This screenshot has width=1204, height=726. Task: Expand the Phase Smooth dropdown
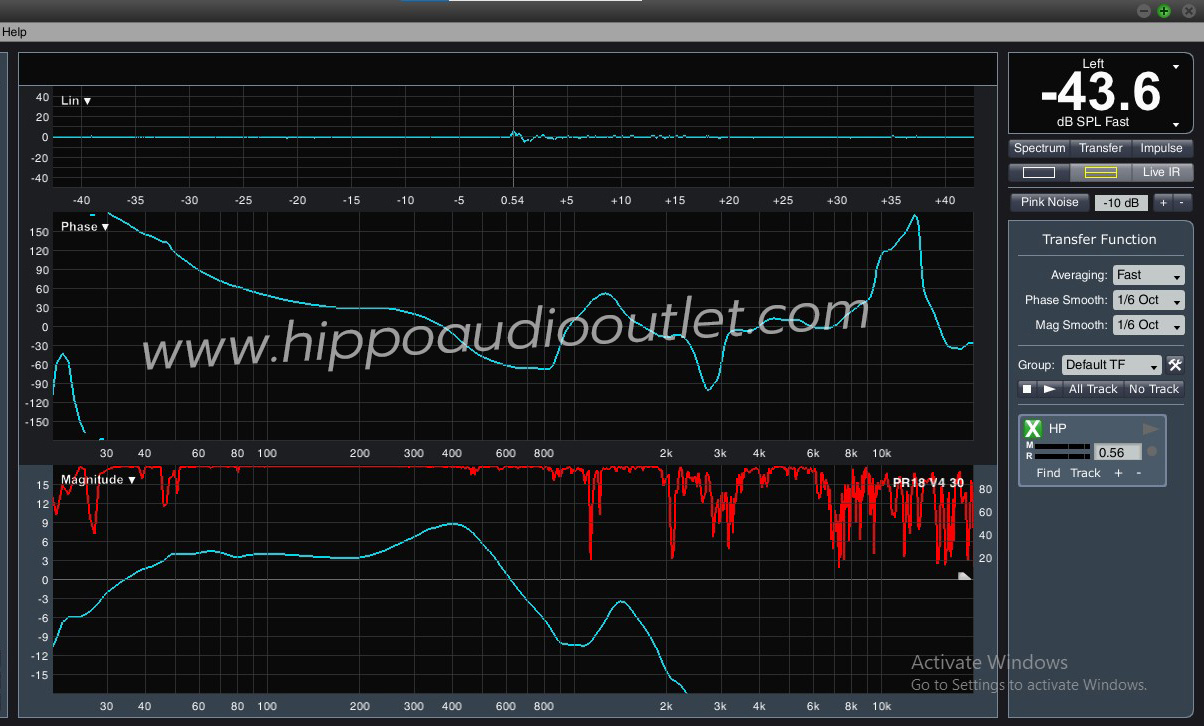click(x=1149, y=300)
